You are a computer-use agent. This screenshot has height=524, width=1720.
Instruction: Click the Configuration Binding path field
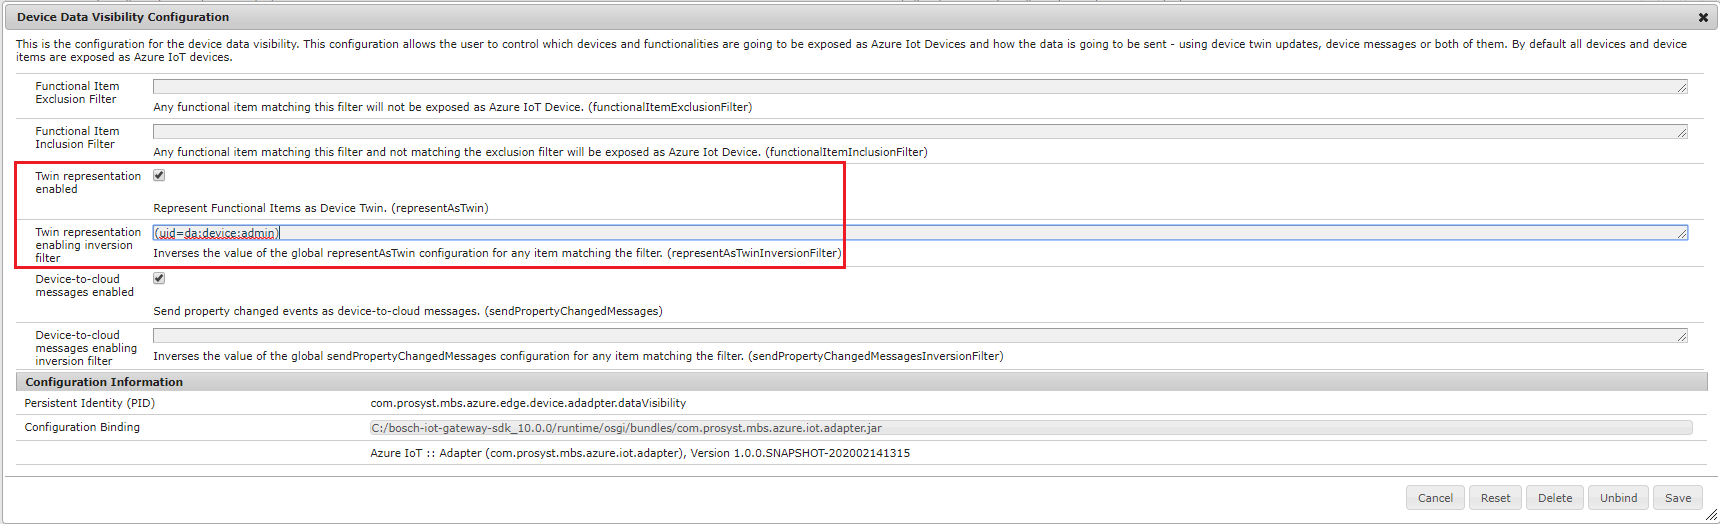[1031, 428]
